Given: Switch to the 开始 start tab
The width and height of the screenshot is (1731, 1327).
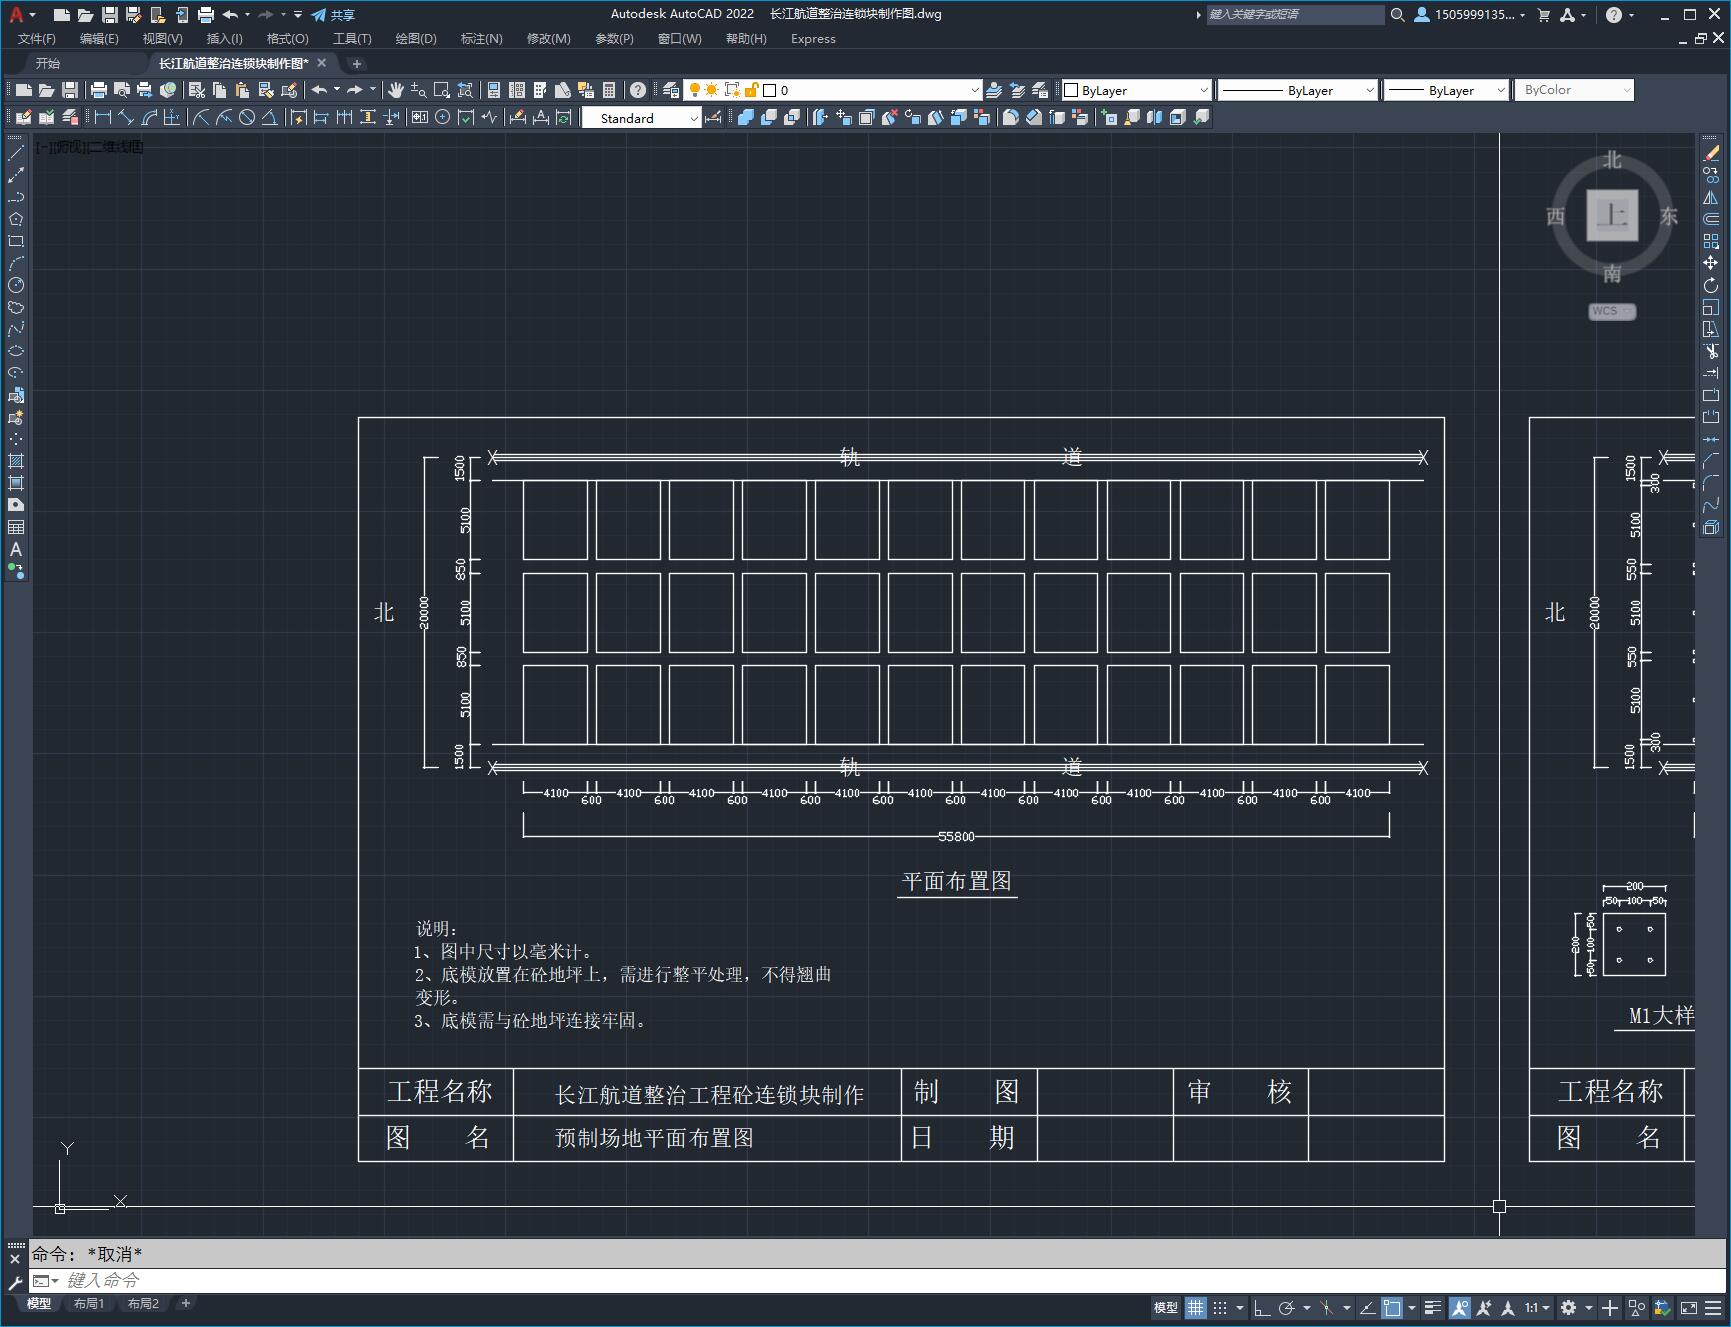Looking at the screenshot, I should click(48, 63).
